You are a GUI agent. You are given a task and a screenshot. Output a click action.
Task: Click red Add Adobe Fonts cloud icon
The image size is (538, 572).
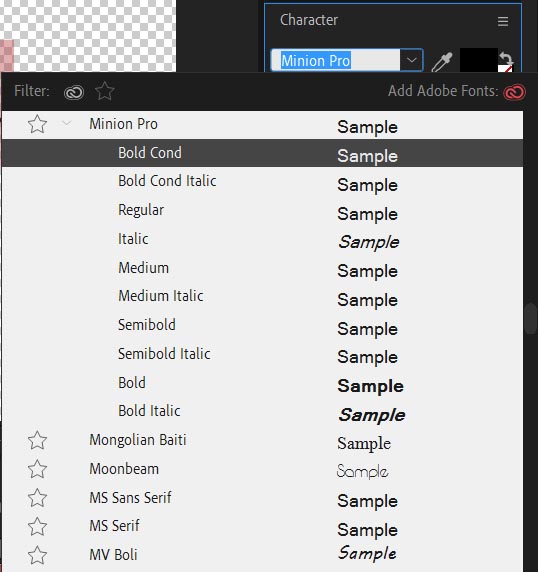[x=514, y=92]
